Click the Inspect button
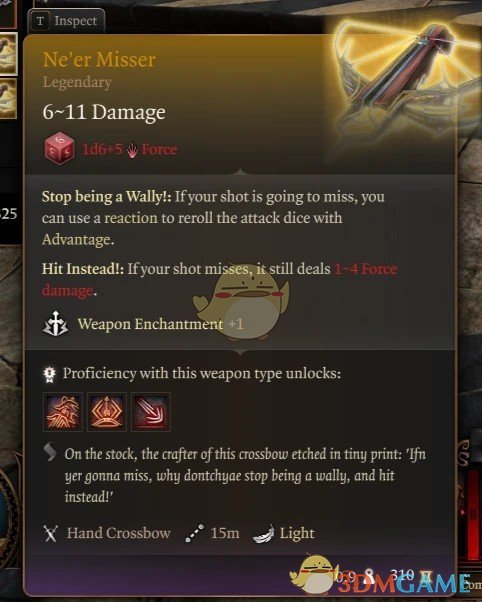Viewport: 482px width, 602px height. pyautogui.click(x=66, y=21)
